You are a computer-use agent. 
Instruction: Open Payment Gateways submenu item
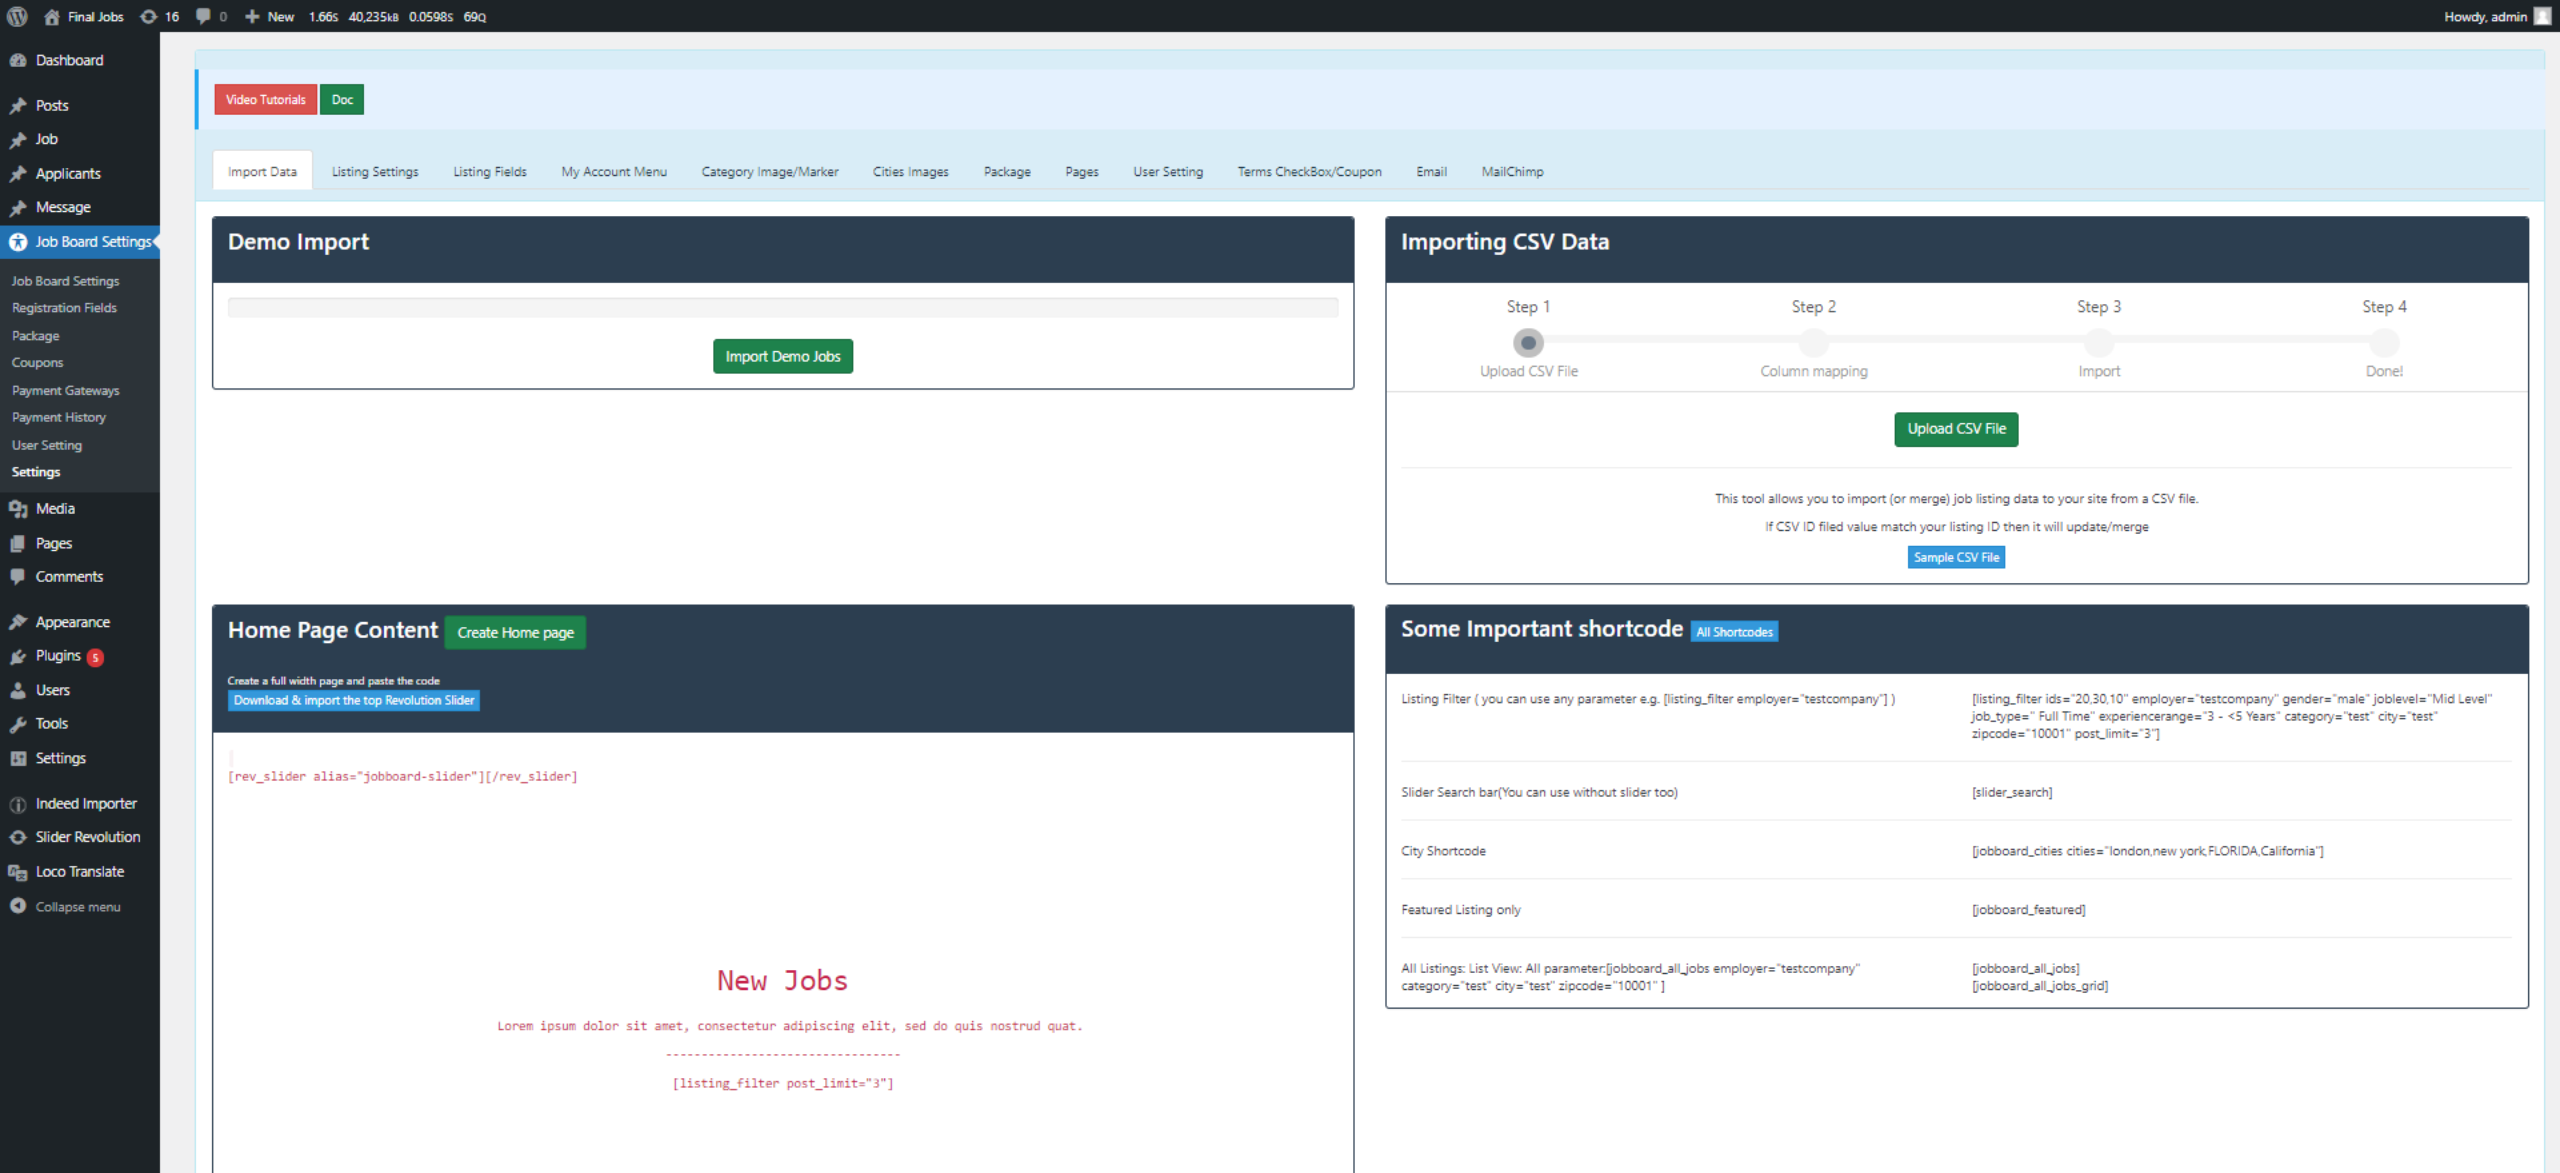(x=65, y=390)
